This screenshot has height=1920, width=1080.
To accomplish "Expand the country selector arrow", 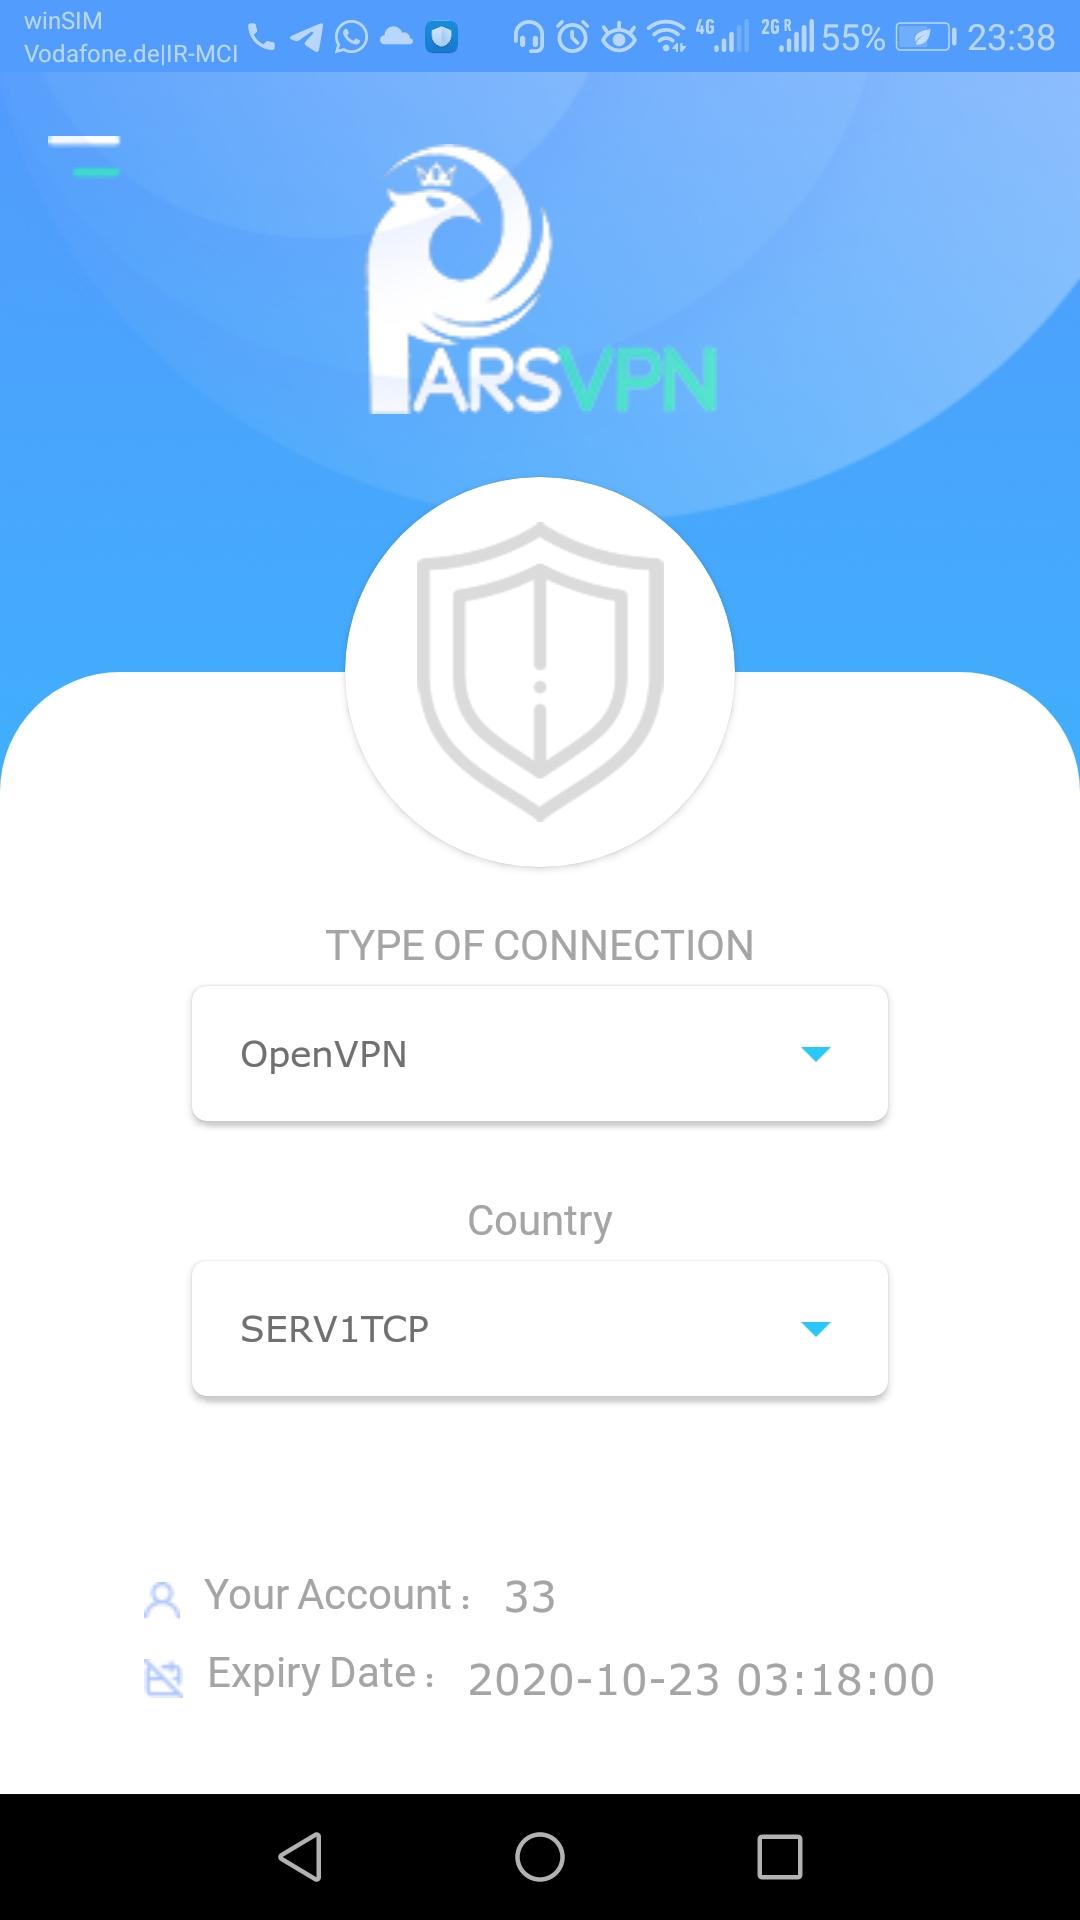I will point(816,1329).
